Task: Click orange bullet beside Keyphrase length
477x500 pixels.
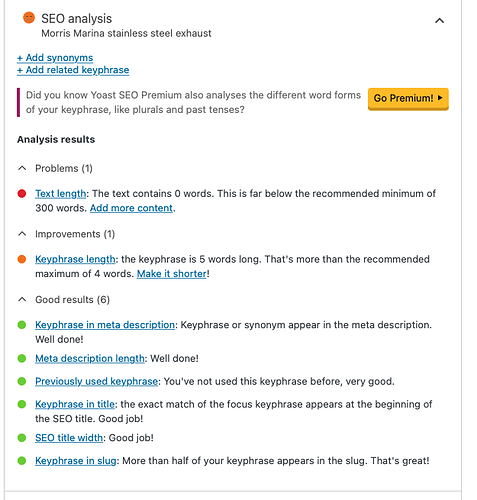Action: point(22,259)
